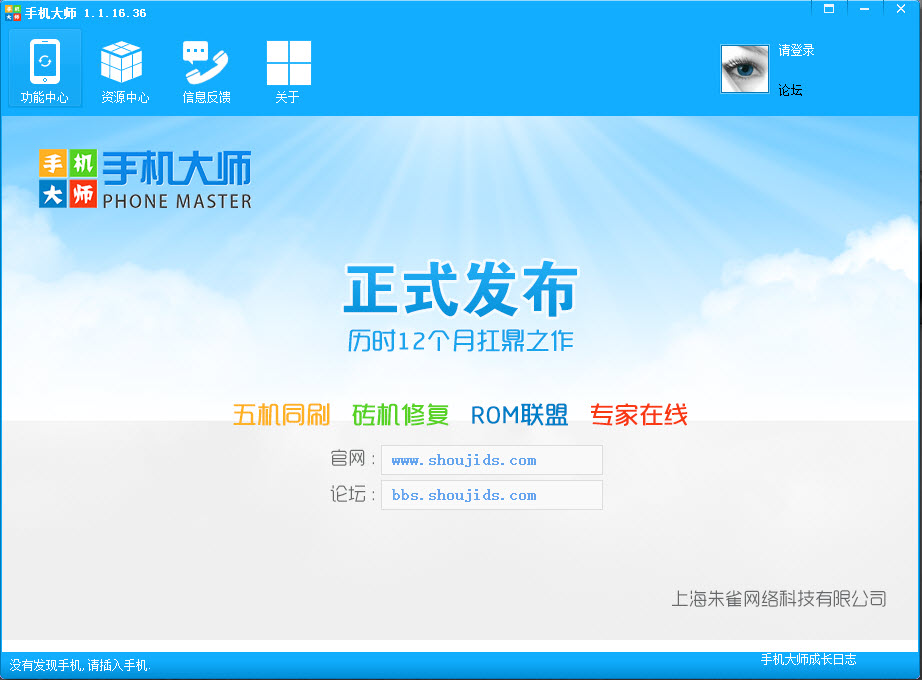
Task: Click the skin/window mode icon in title bar
Action: pyautogui.click(x=828, y=9)
